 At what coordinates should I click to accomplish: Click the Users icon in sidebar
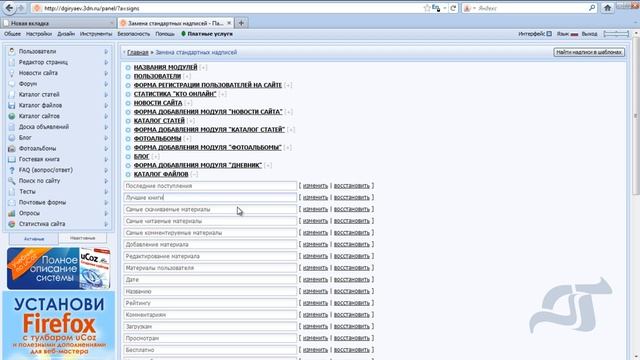tap(12, 51)
